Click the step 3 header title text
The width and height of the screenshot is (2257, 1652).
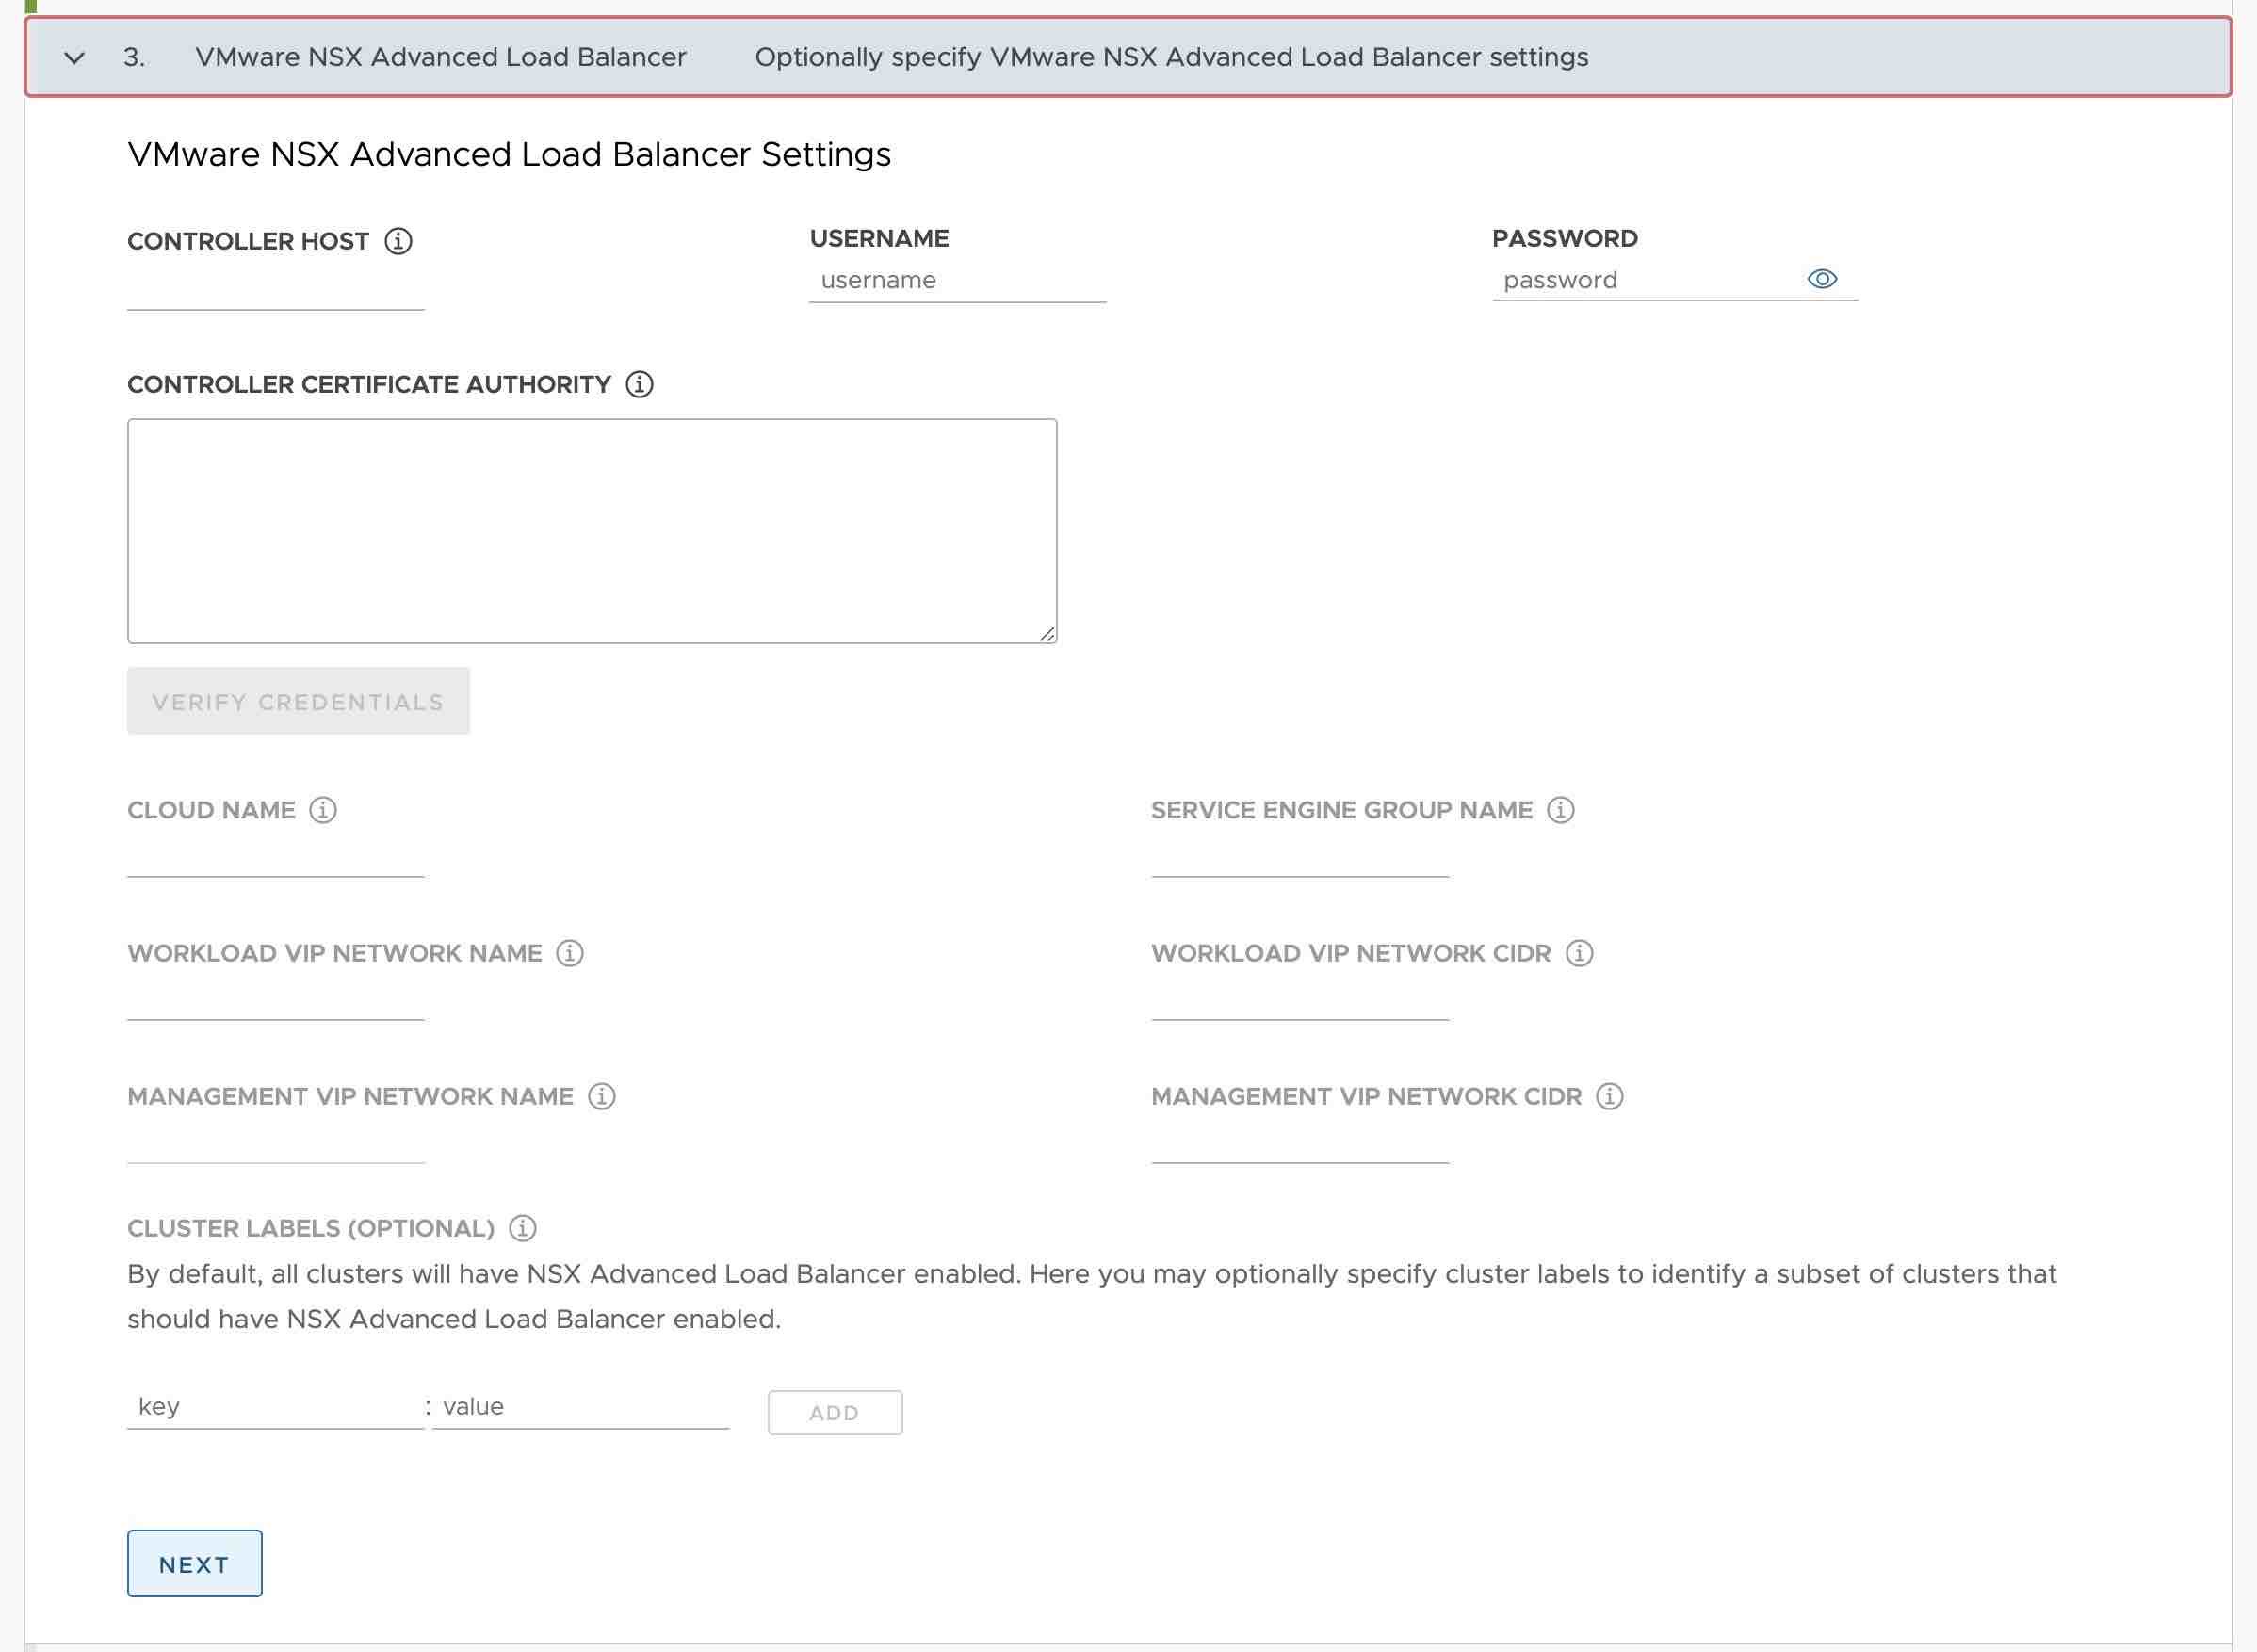click(x=440, y=57)
